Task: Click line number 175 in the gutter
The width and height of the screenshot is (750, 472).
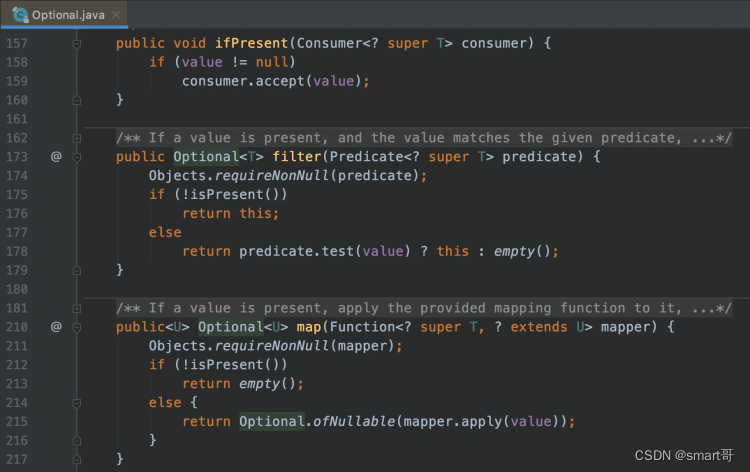Action: tap(17, 195)
